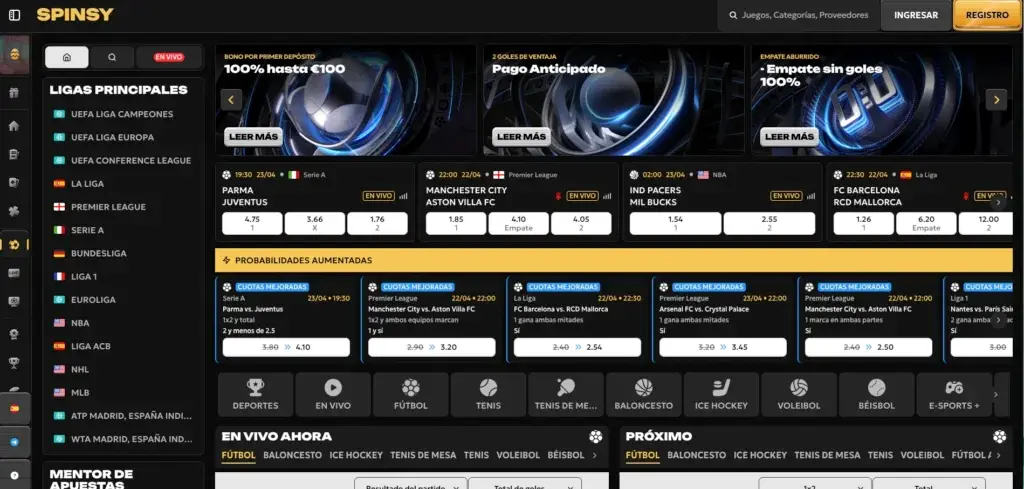Screen dimensions: 1024x489
Task: Switch to Voleibol tab under Próximo
Action: [x=922, y=455]
